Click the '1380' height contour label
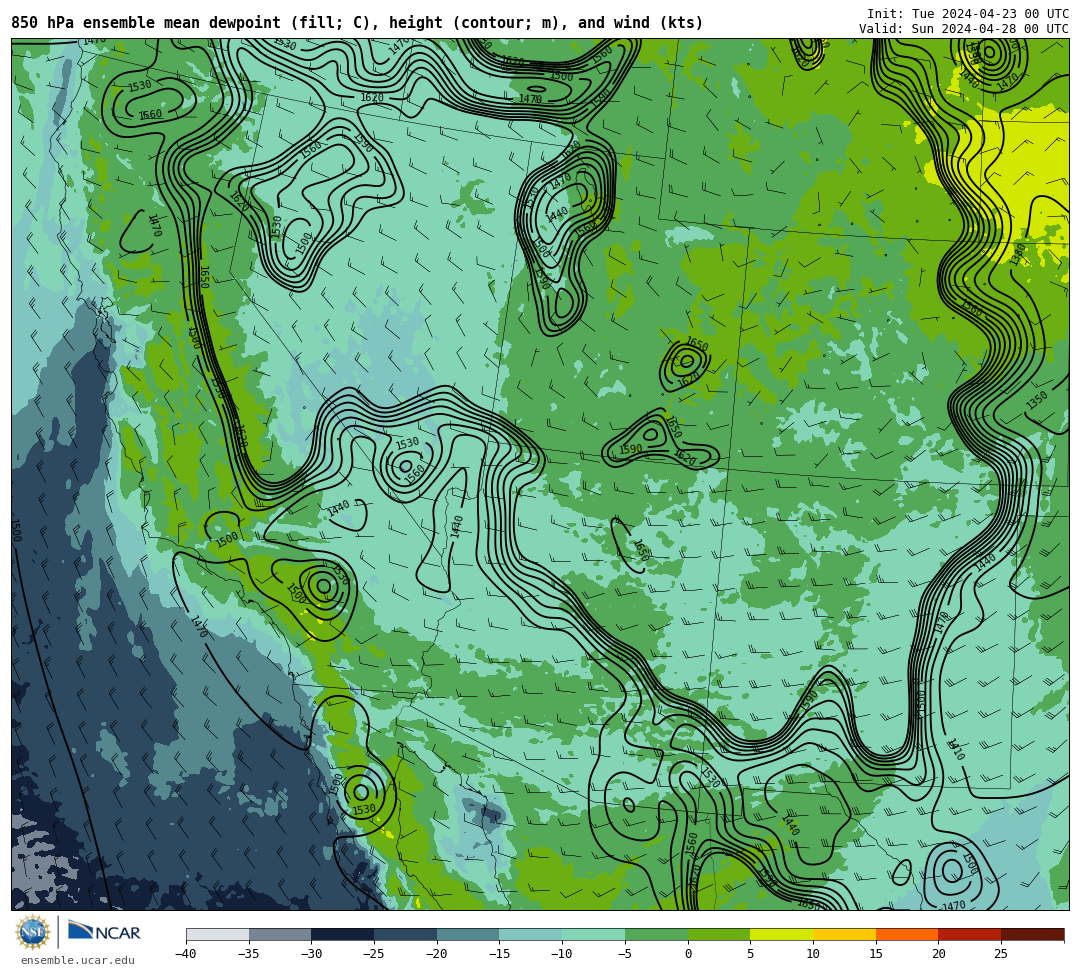This screenshot has height=973, width=1080. point(1018,254)
